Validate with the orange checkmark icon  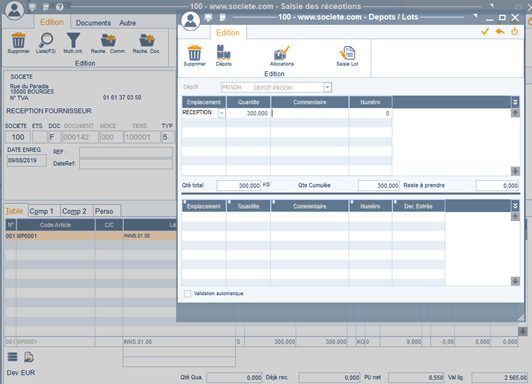[485, 32]
